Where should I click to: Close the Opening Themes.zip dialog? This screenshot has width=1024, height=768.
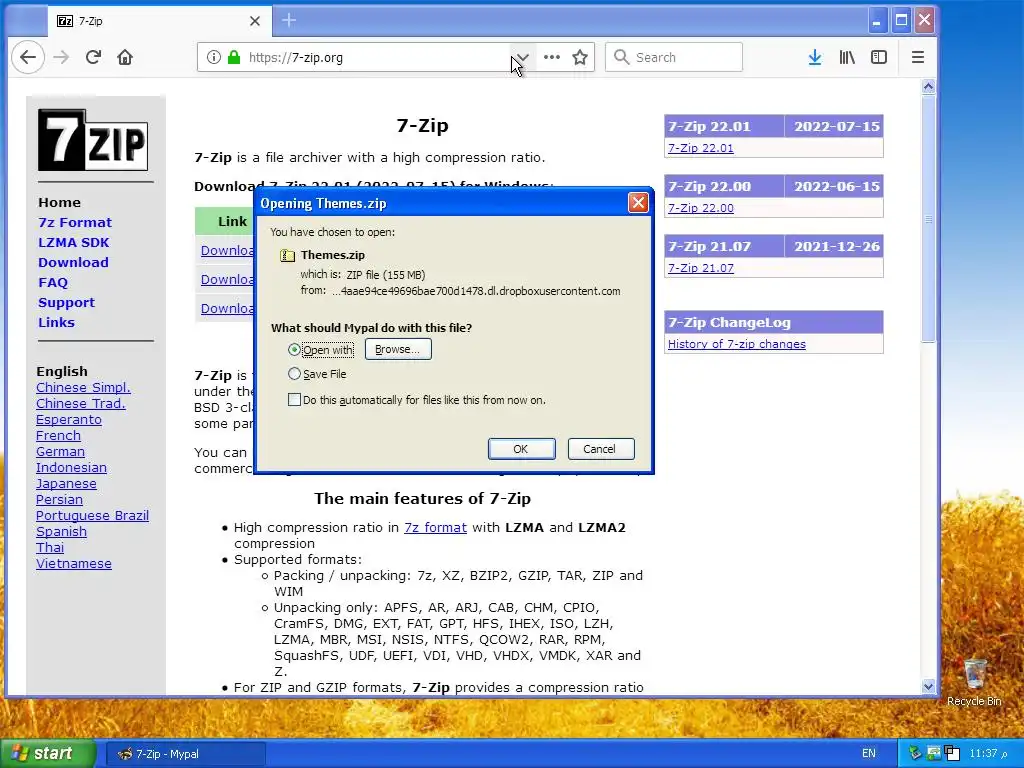pos(637,203)
